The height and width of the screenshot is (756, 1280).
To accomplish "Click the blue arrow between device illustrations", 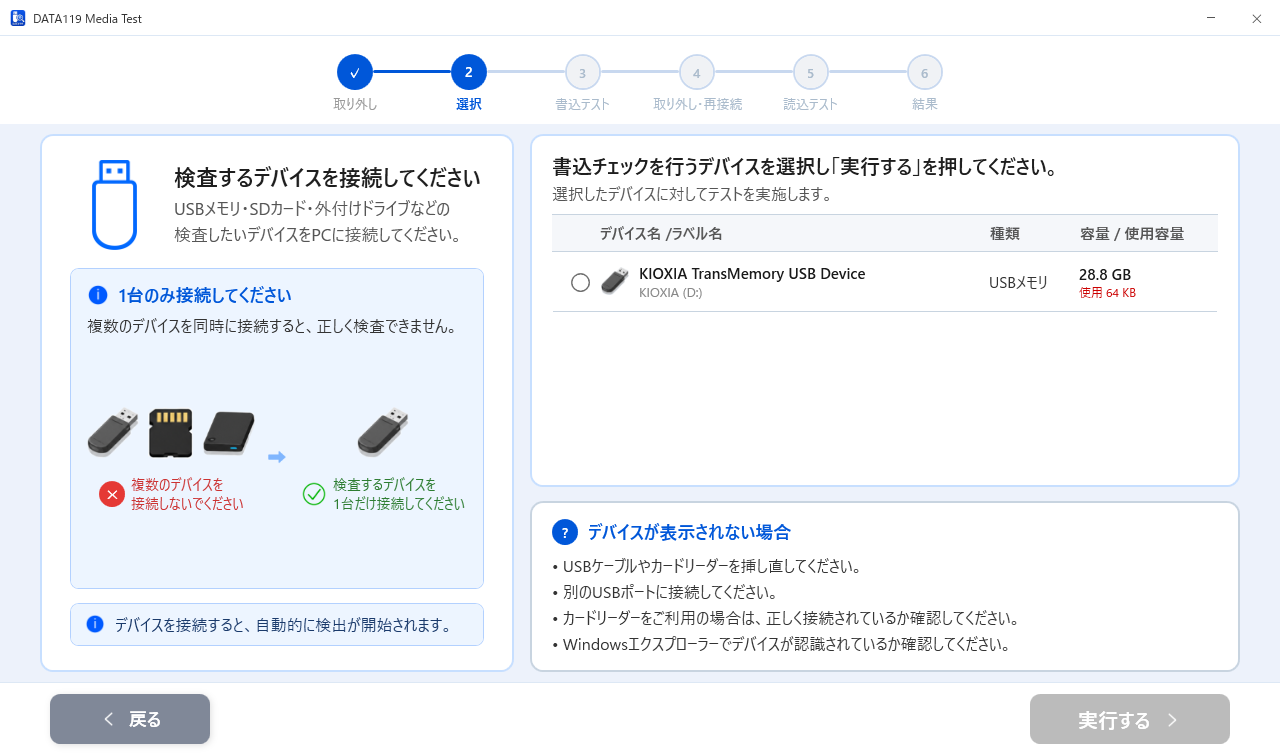I will point(277,457).
